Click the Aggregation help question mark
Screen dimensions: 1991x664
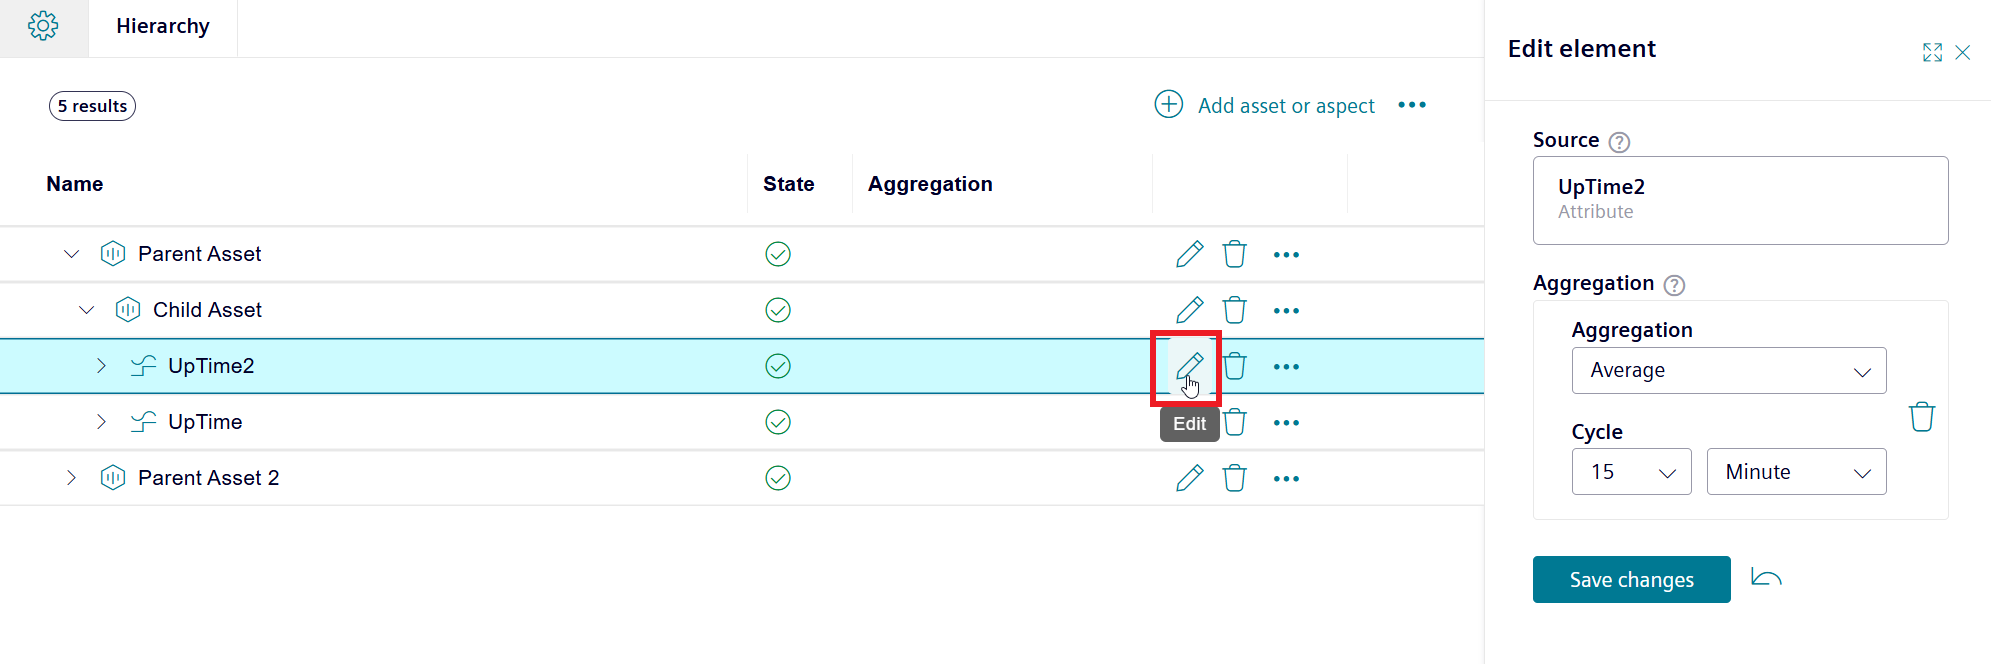[x=1674, y=285]
